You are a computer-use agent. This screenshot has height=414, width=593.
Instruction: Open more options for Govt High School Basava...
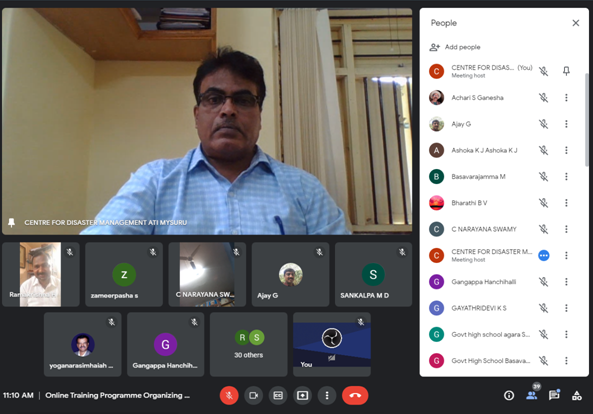(x=566, y=360)
